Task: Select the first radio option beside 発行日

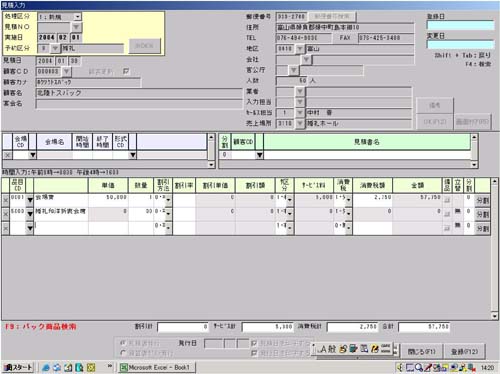Action: [123, 343]
